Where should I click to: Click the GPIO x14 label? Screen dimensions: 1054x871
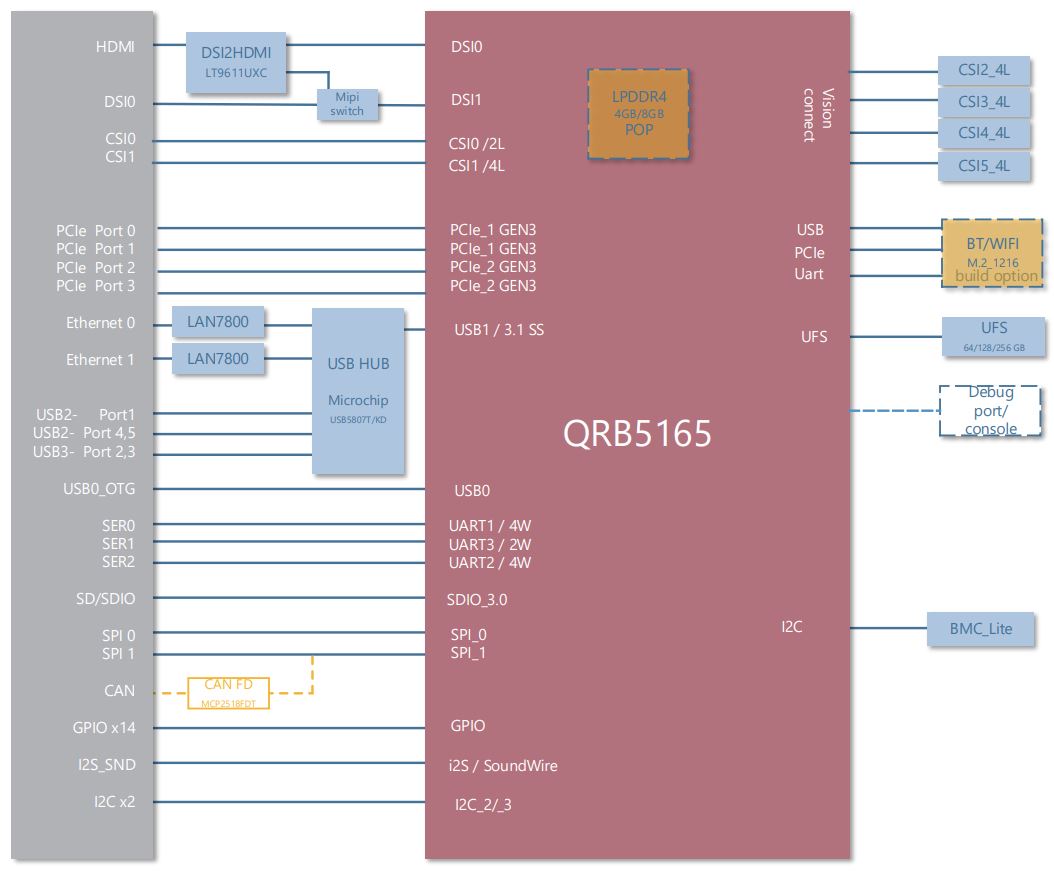click(104, 727)
